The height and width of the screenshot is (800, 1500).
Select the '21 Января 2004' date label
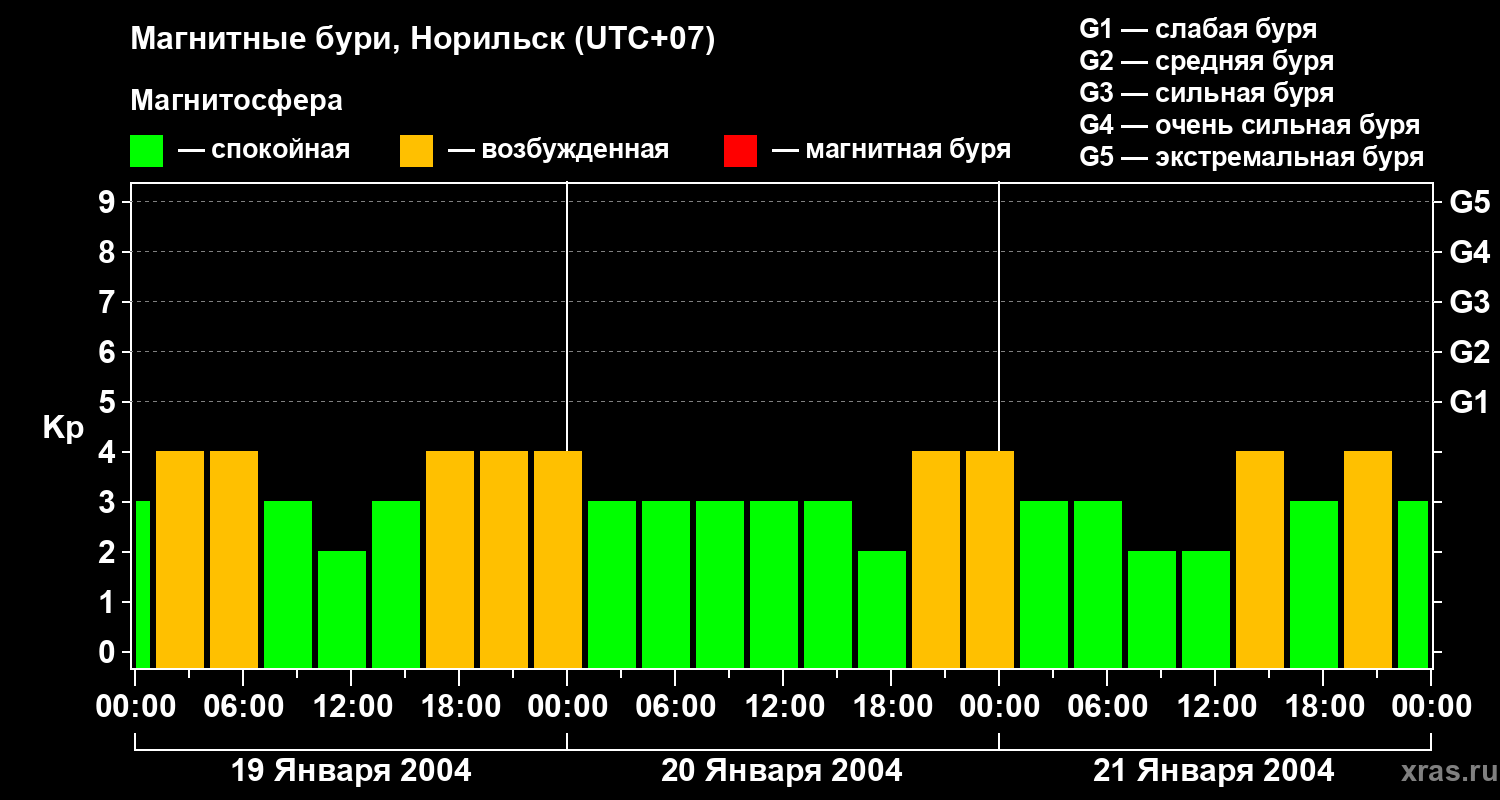pos(1213,771)
